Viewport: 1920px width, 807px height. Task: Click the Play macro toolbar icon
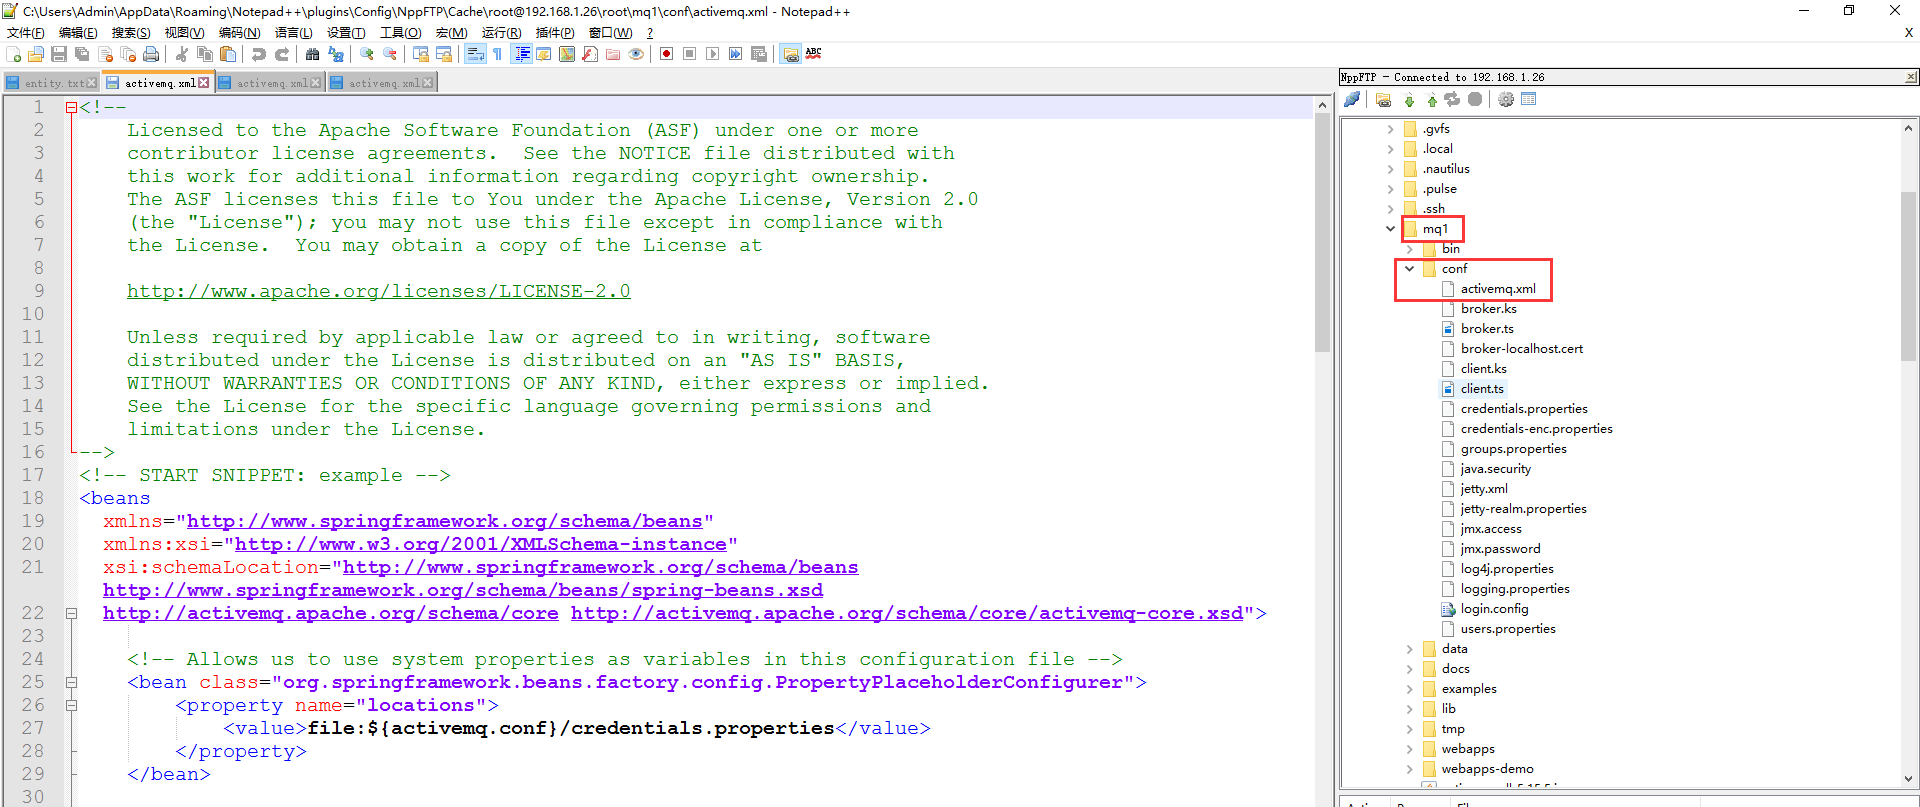712,54
